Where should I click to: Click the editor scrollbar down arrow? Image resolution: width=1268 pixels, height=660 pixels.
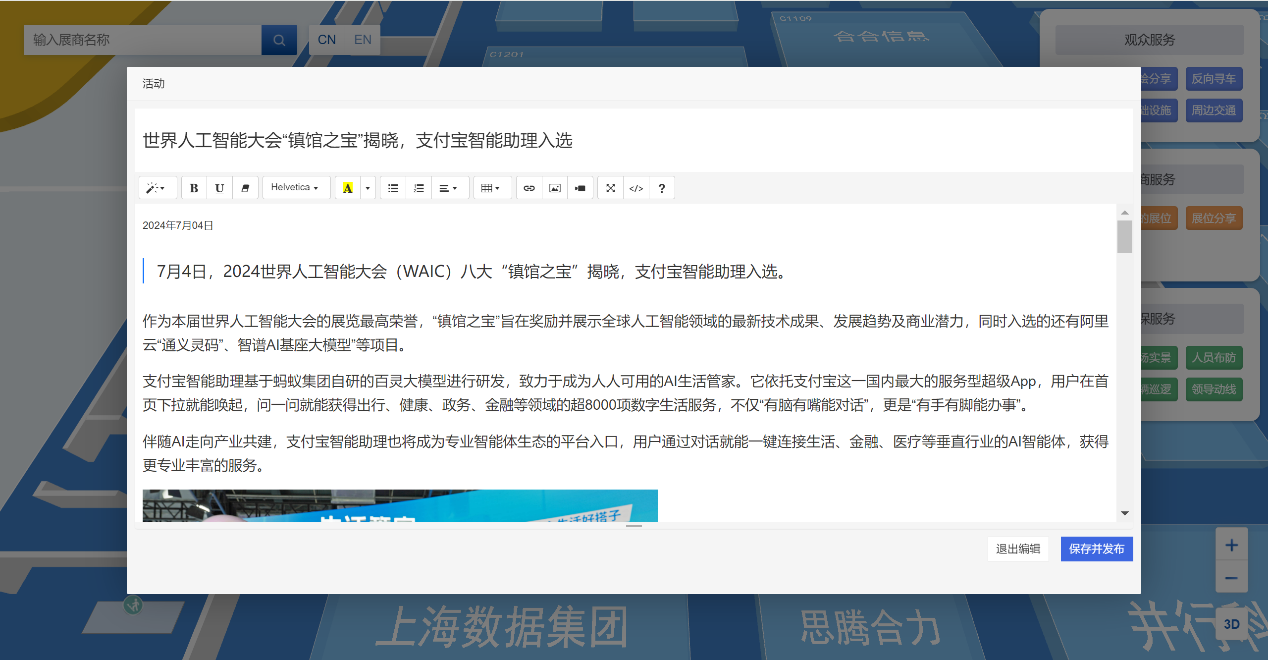(x=1124, y=513)
